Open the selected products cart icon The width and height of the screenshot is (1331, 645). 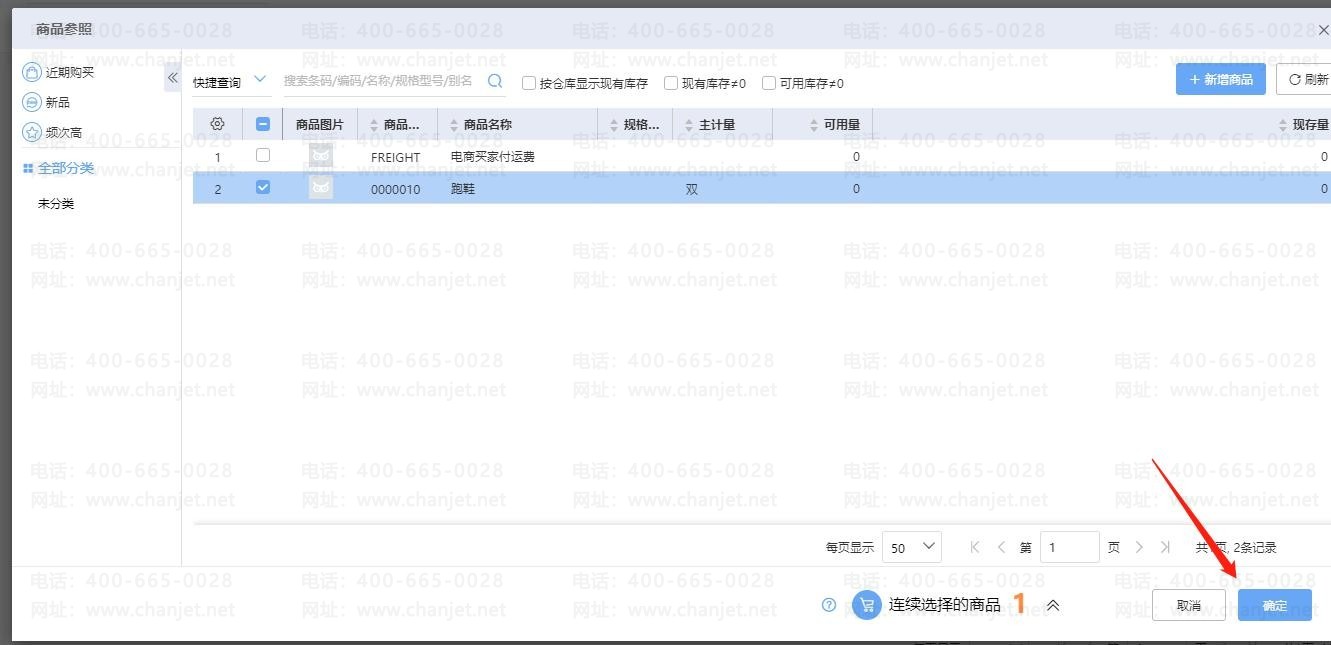pyautogui.click(x=866, y=605)
